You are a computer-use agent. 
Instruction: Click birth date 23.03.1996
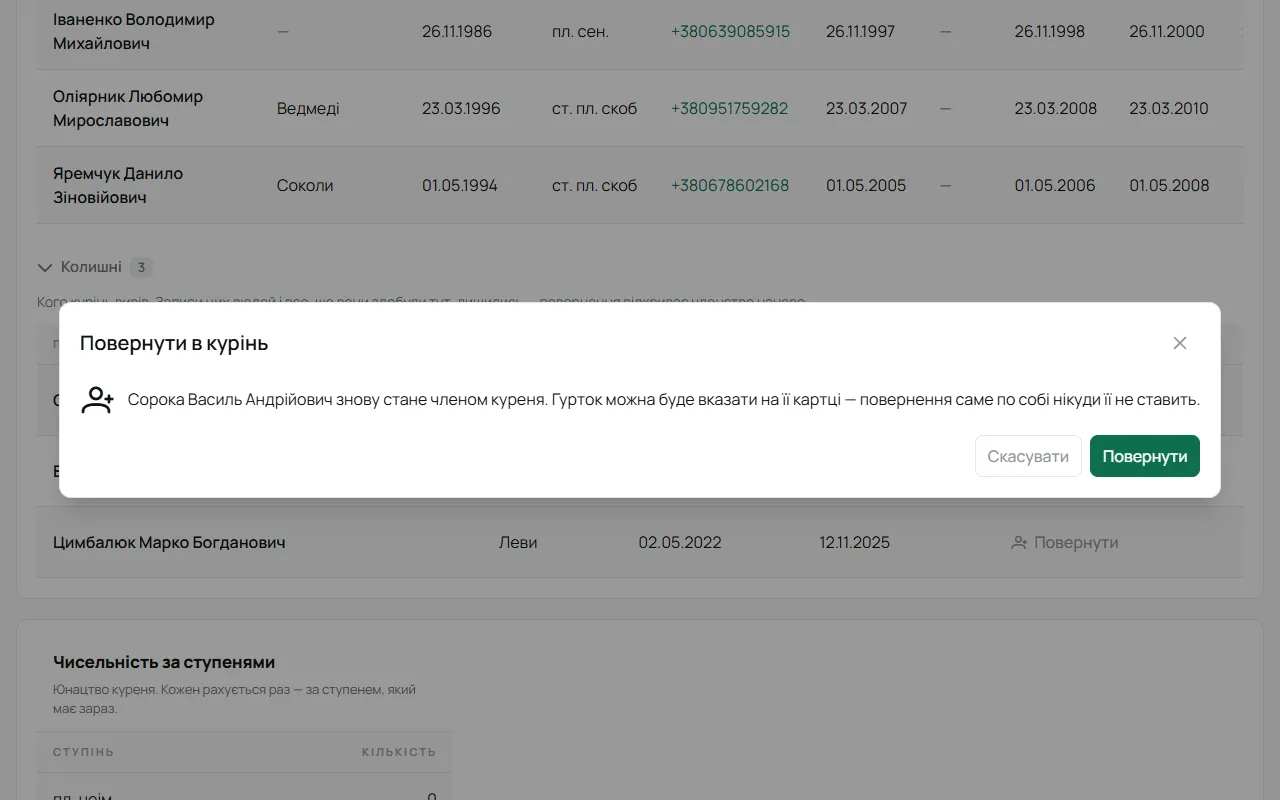coord(461,108)
